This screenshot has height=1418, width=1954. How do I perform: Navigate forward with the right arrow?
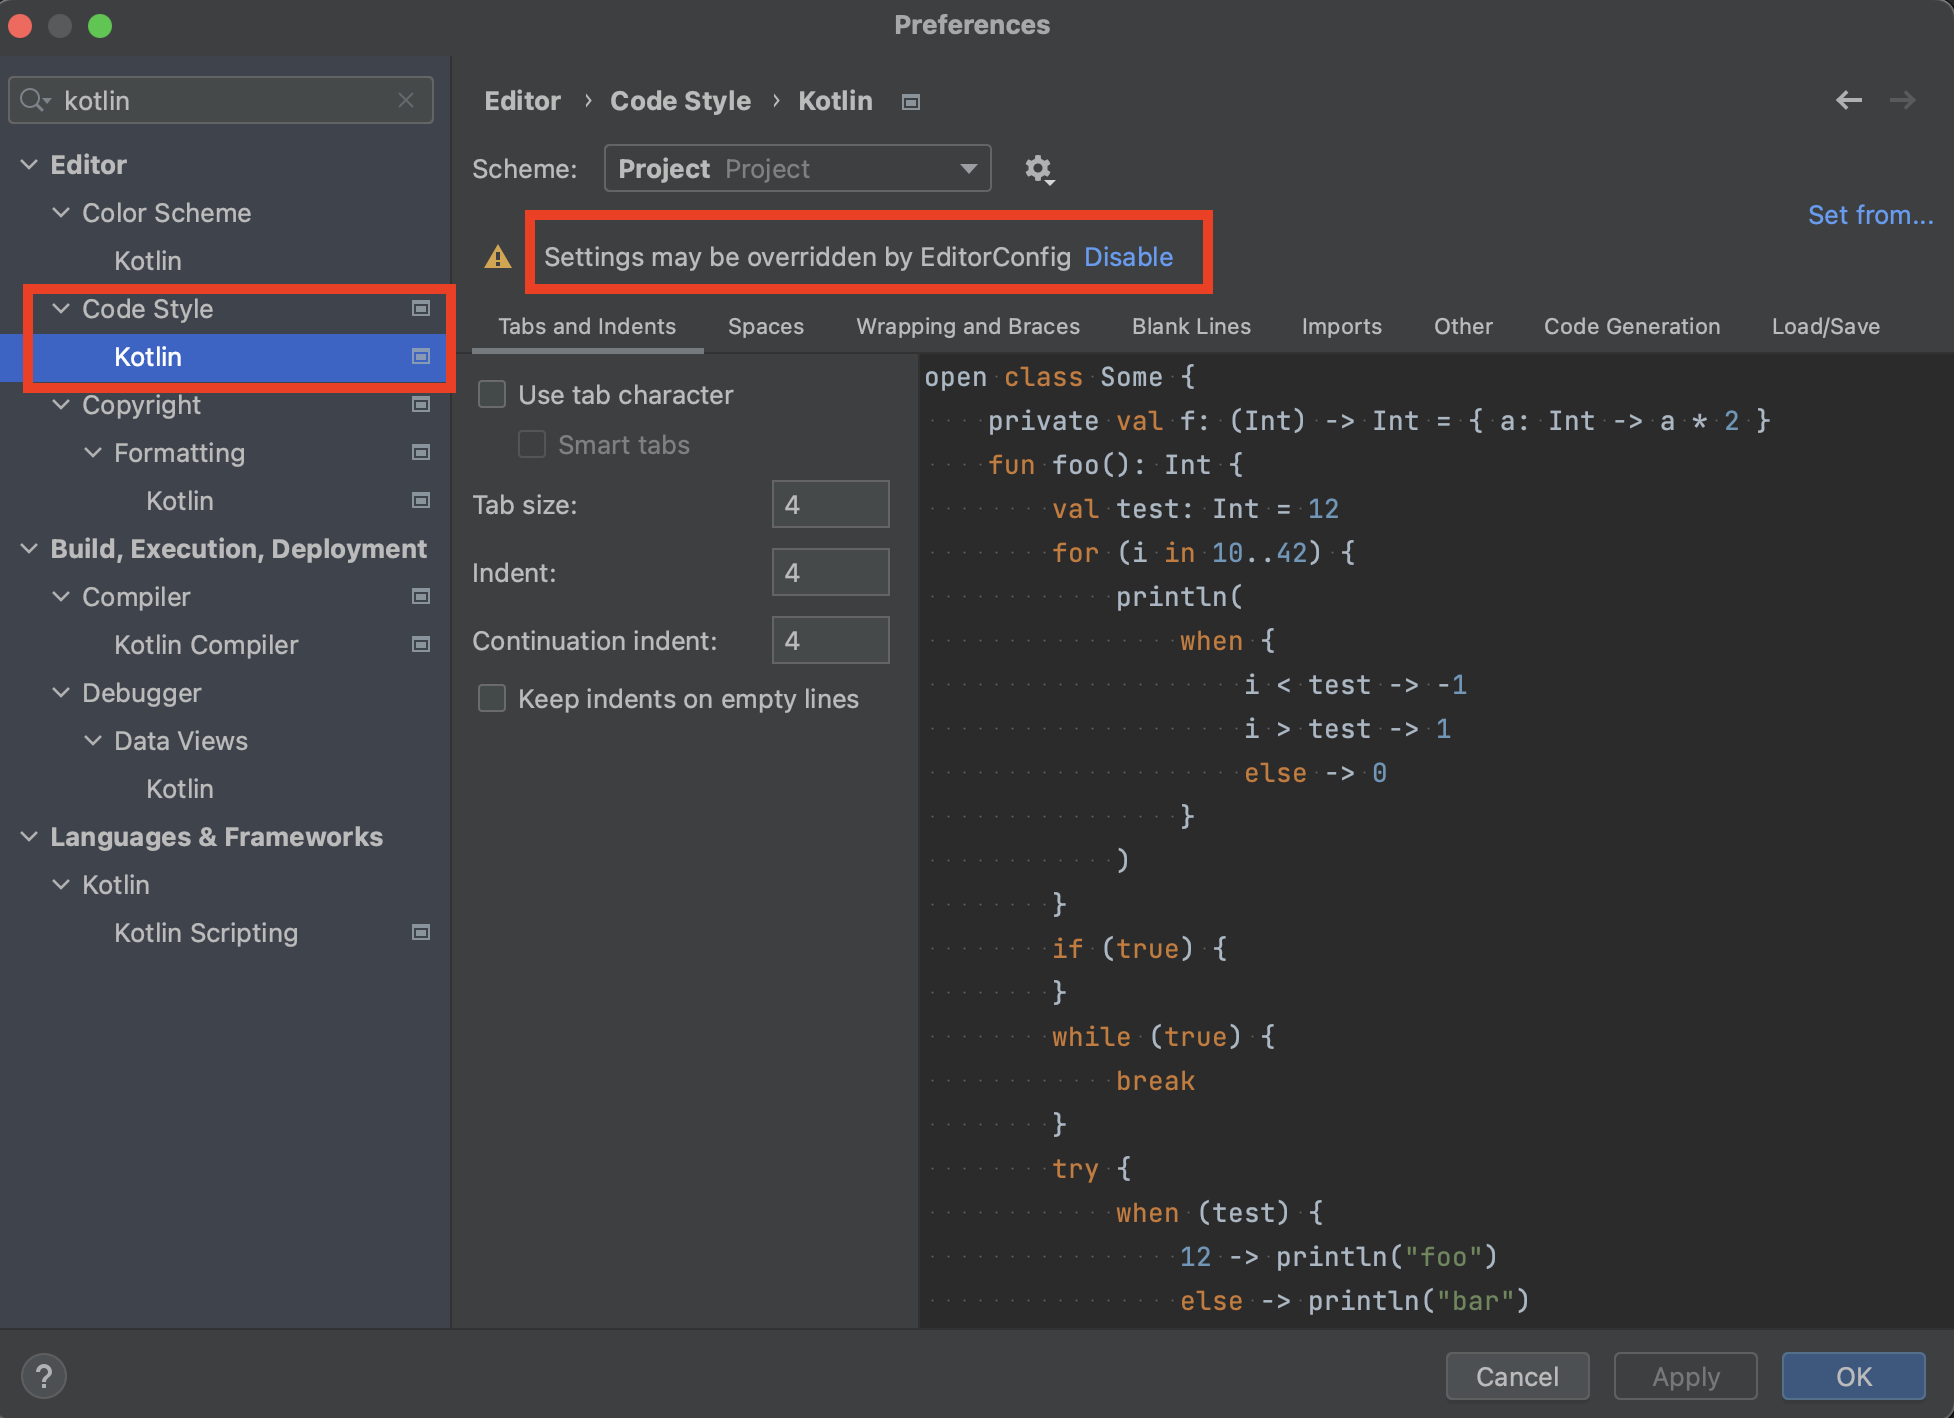1902,100
